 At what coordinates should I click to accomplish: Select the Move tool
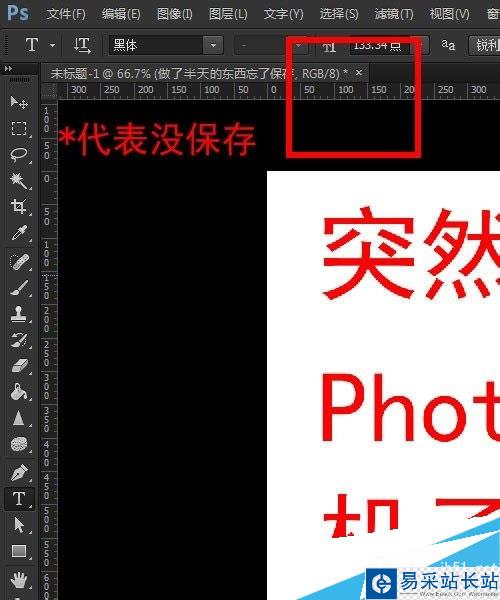[18, 103]
